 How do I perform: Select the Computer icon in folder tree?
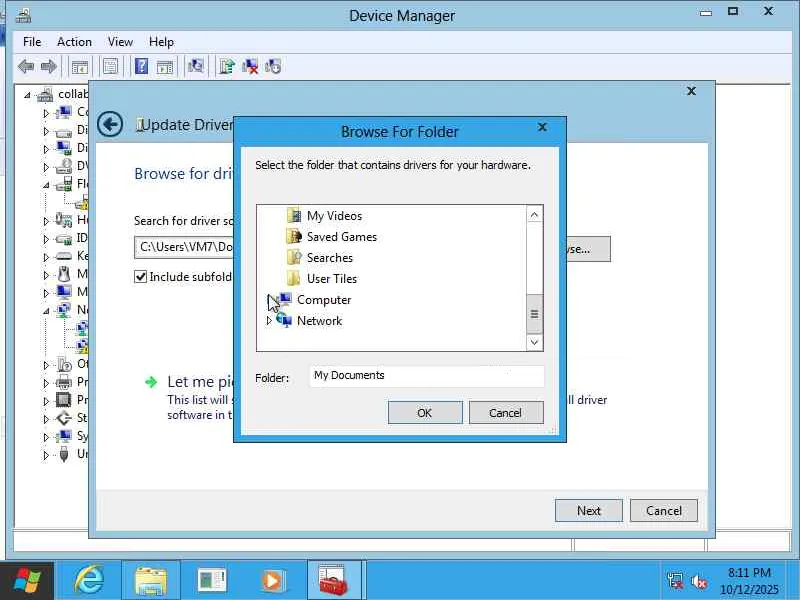(x=285, y=299)
